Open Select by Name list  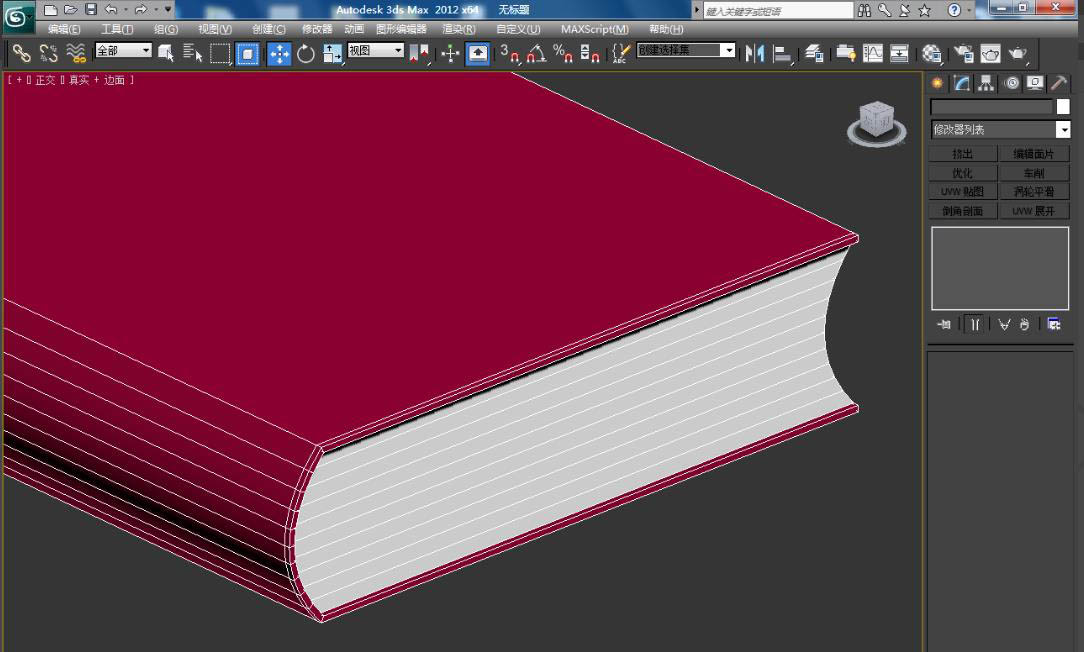point(193,53)
